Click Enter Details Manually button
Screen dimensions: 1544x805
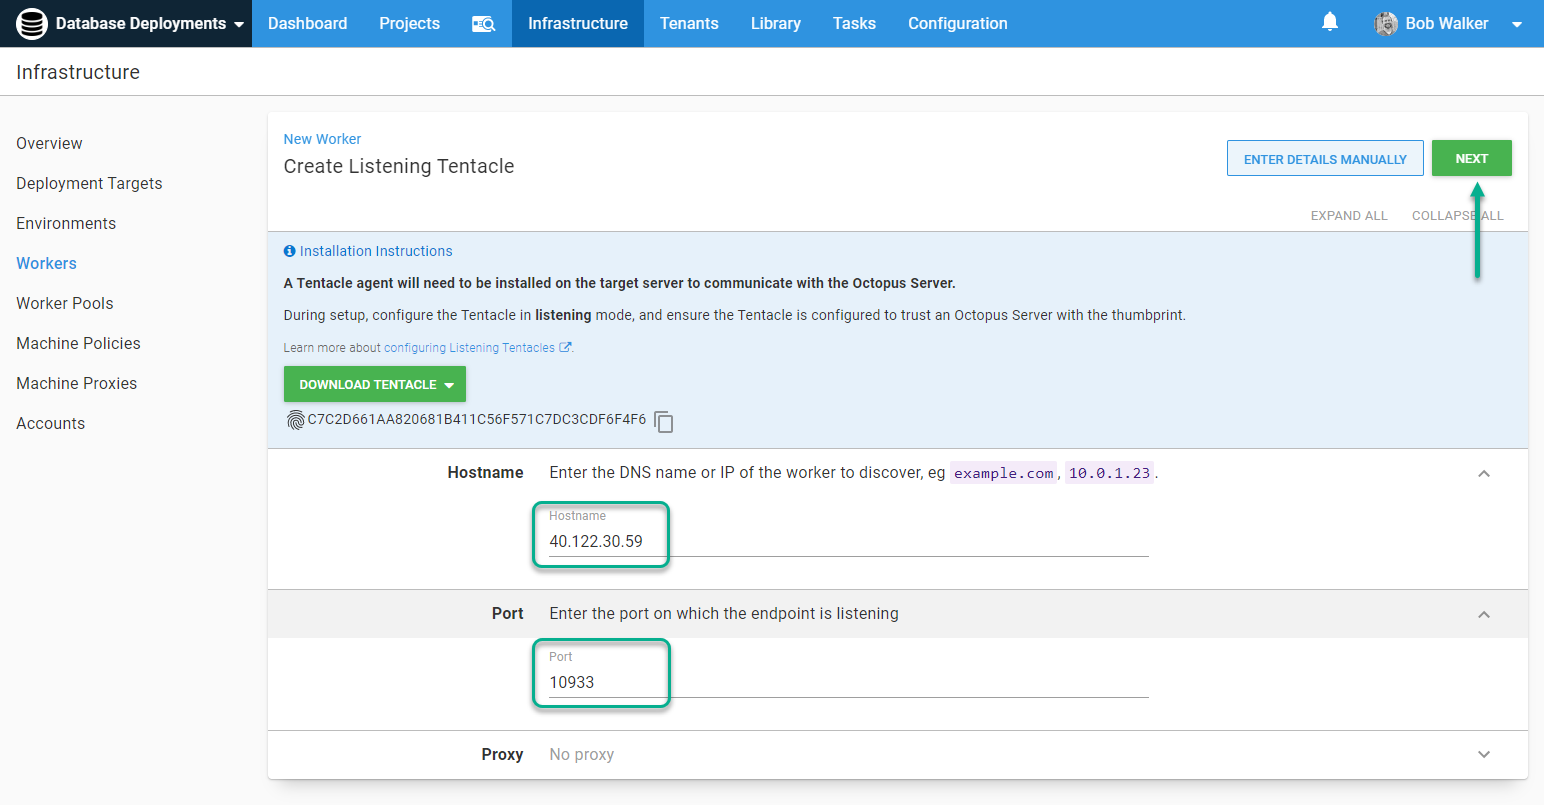click(1324, 159)
